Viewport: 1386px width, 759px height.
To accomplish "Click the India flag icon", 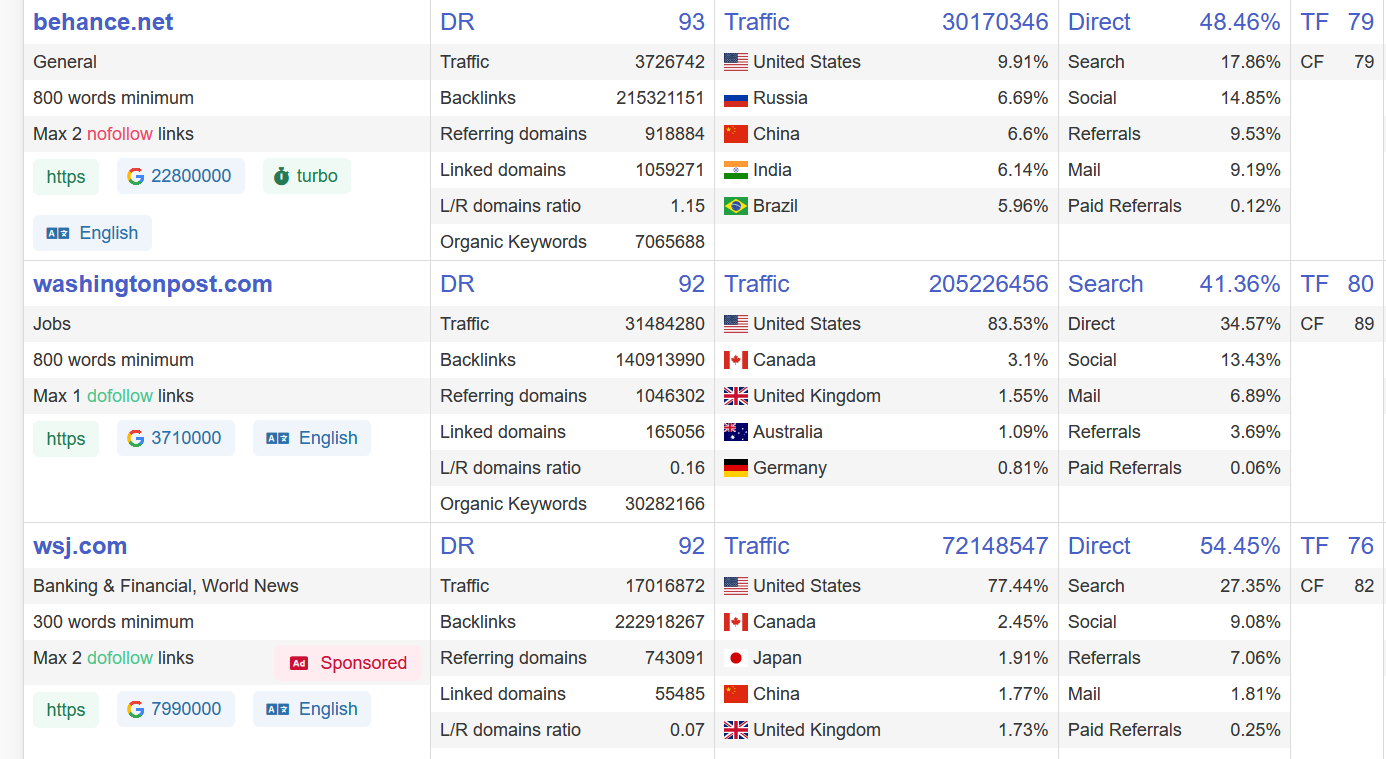I will [x=736, y=170].
